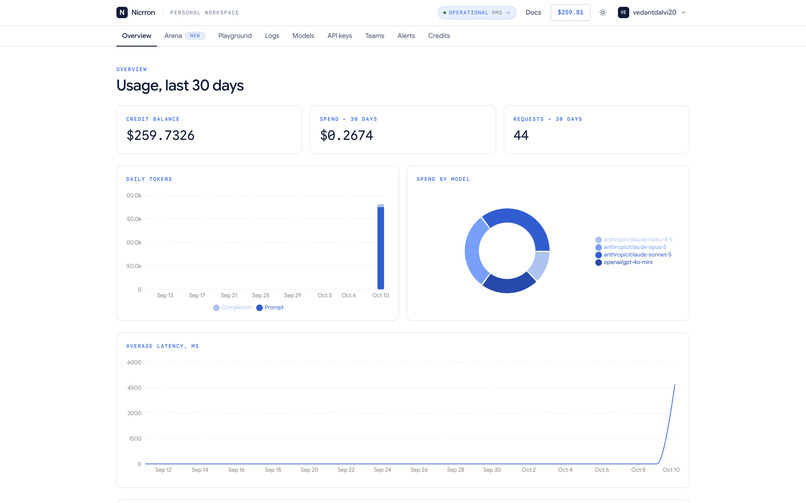Image resolution: width=806 pixels, height=503 pixels.
Task: Open the Playground tab
Action: pyautogui.click(x=235, y=35)
